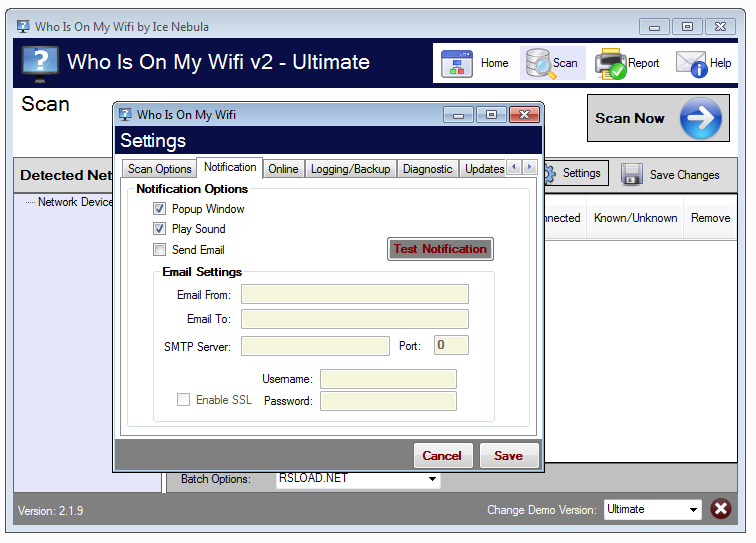Click the Home label in the top navigation

(495, 63)
